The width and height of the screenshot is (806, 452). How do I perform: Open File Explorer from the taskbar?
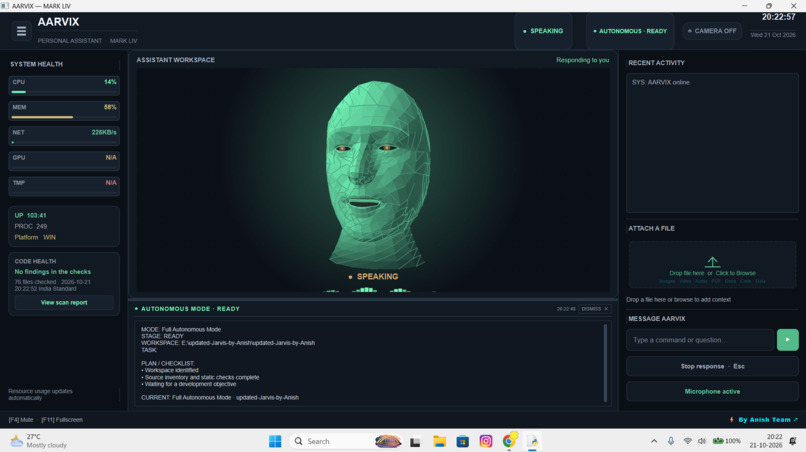pyautogui.click(x=439, y=441)
